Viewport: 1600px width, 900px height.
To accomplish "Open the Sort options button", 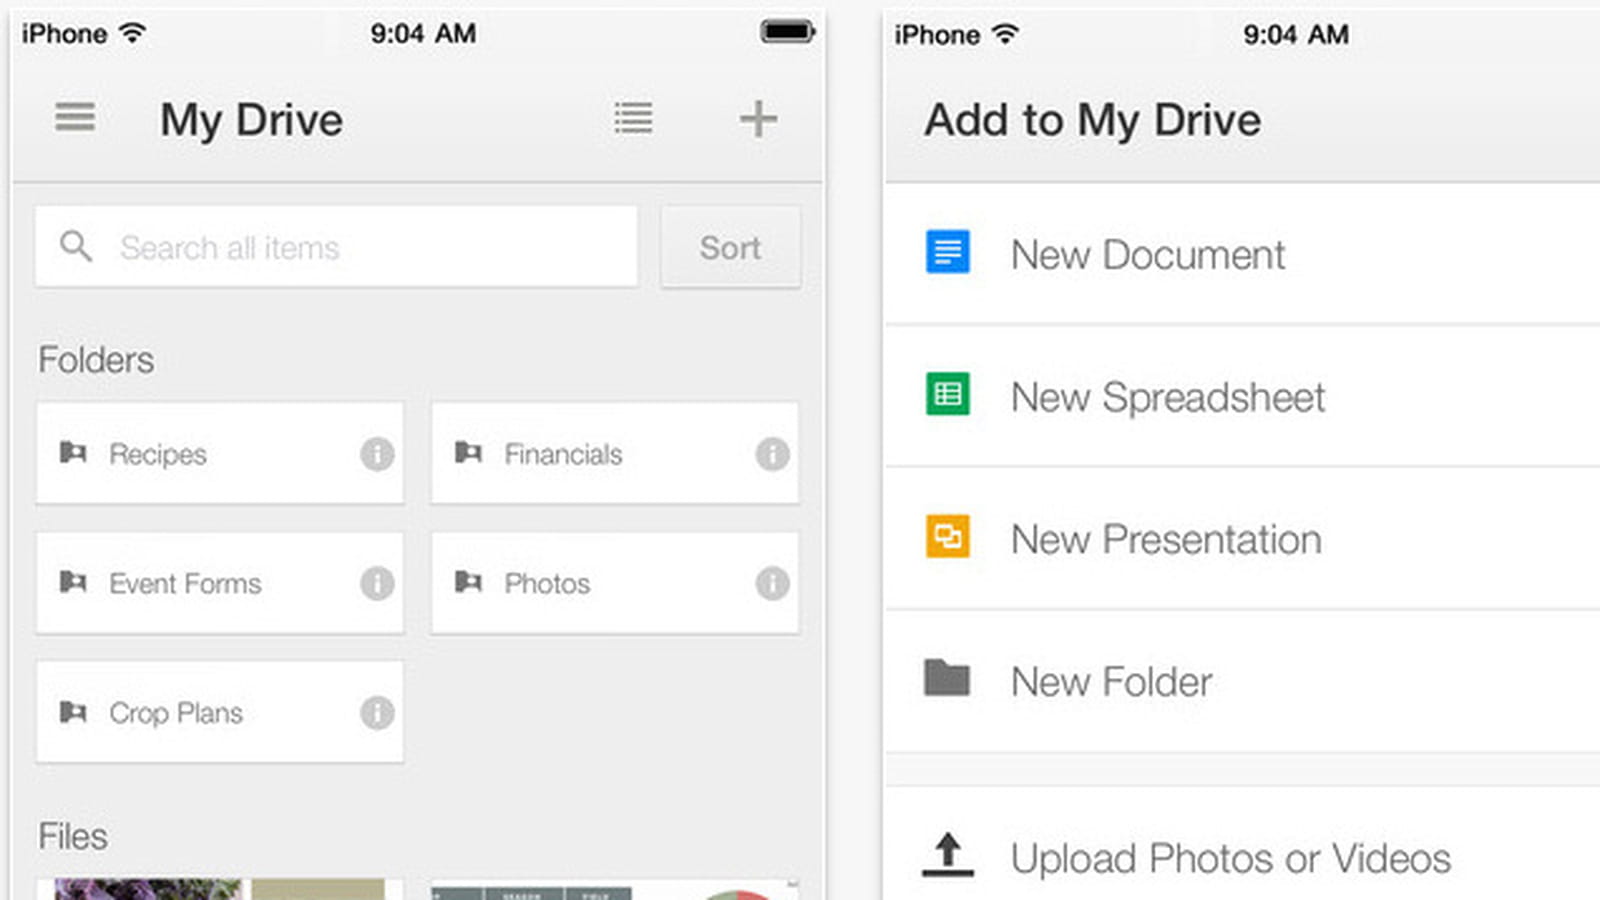I will pos(731,247).
